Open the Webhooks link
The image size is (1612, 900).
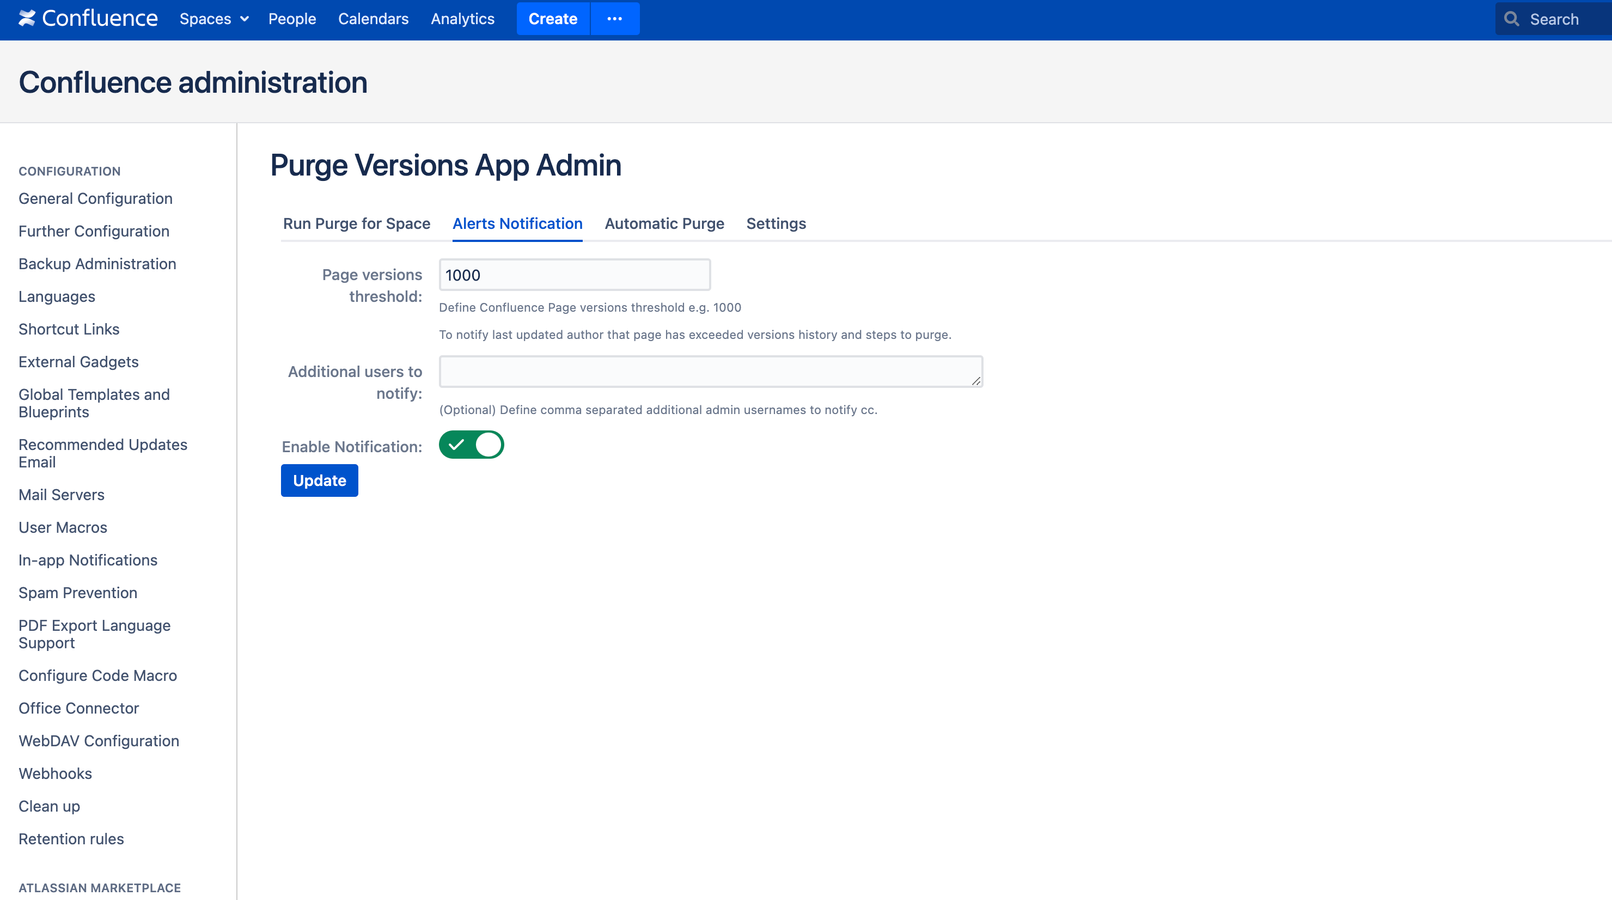tap(55, 774)
